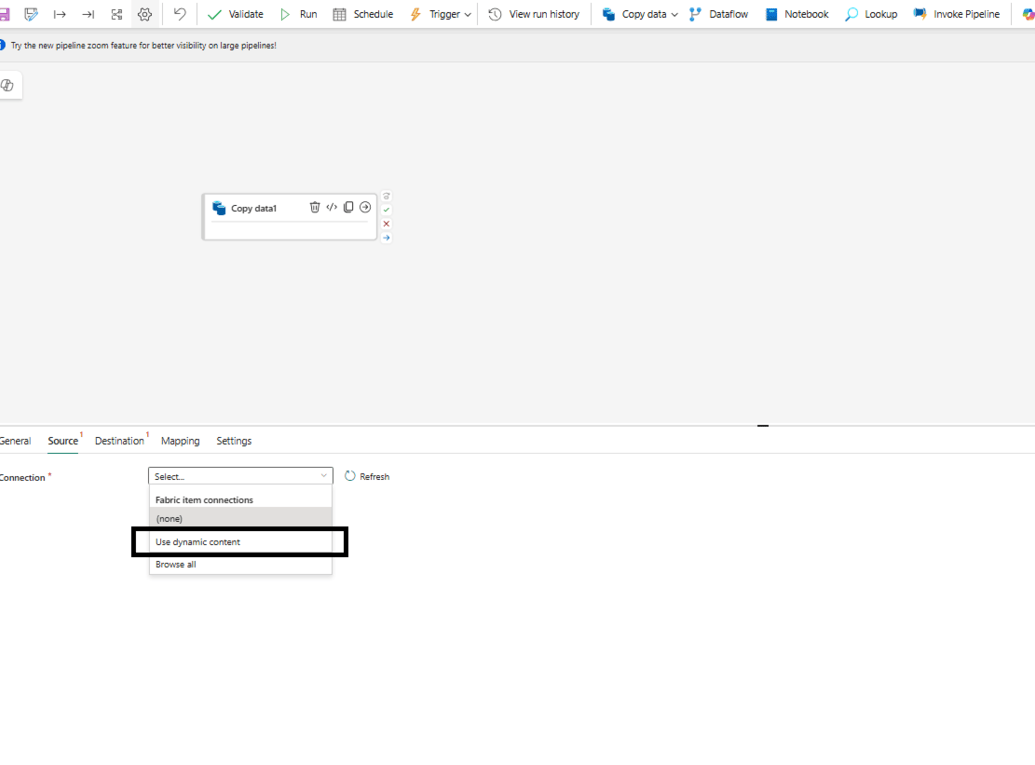This screenshot has height=765, width=1035.
Task: Choose the (none) connection option
Action: 240,519
